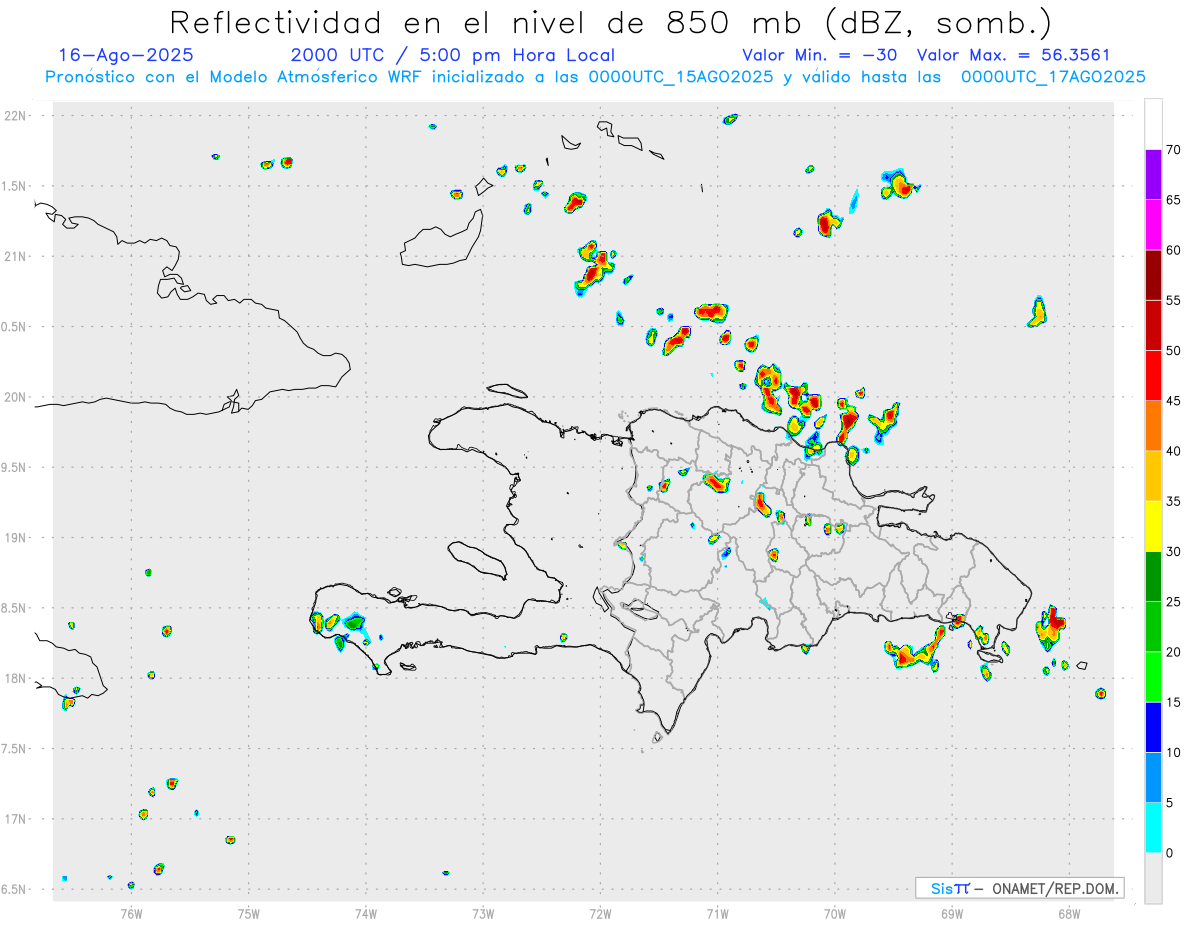Click the dark blue 10-15 dBZ legend swatch
This screenshot has width=1200, height=927.
1153,727
